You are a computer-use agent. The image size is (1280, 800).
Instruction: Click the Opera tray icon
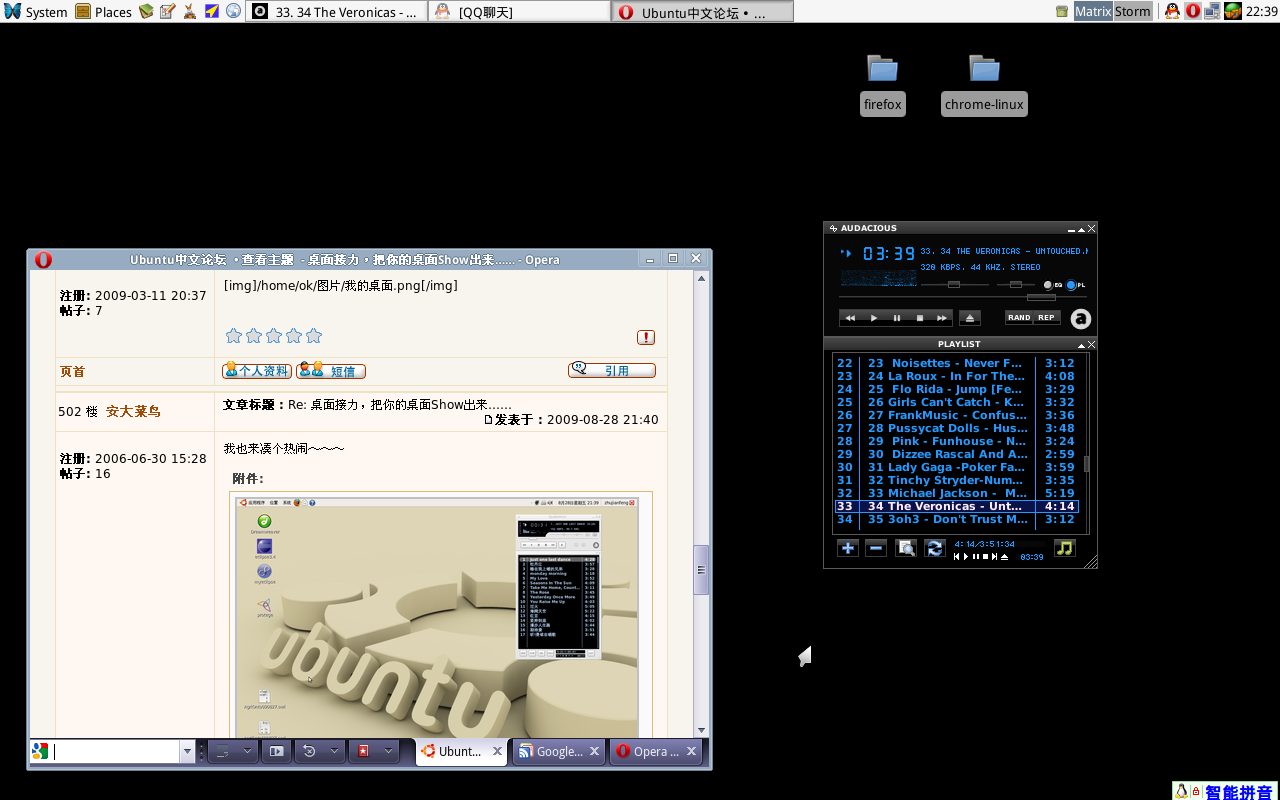[1193, 12]
